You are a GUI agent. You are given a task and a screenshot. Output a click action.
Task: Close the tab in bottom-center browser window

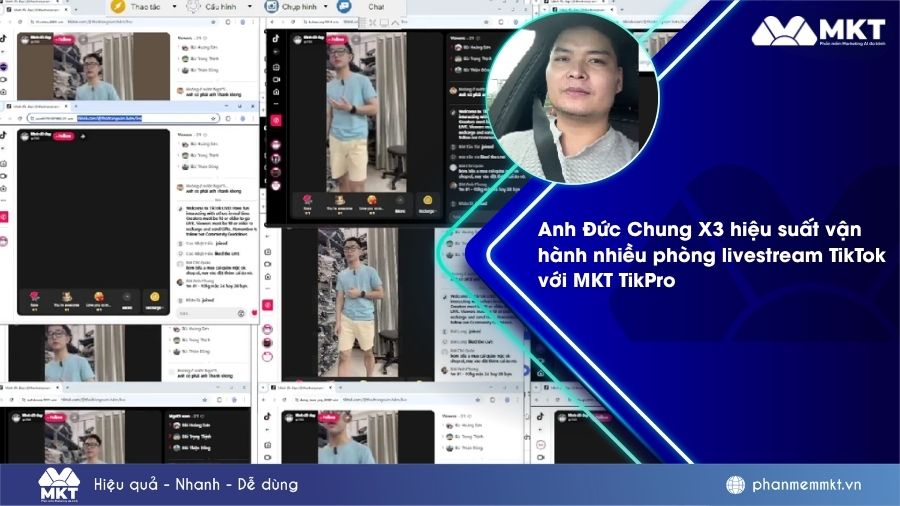pyautogui.click(x=330, y=388)
